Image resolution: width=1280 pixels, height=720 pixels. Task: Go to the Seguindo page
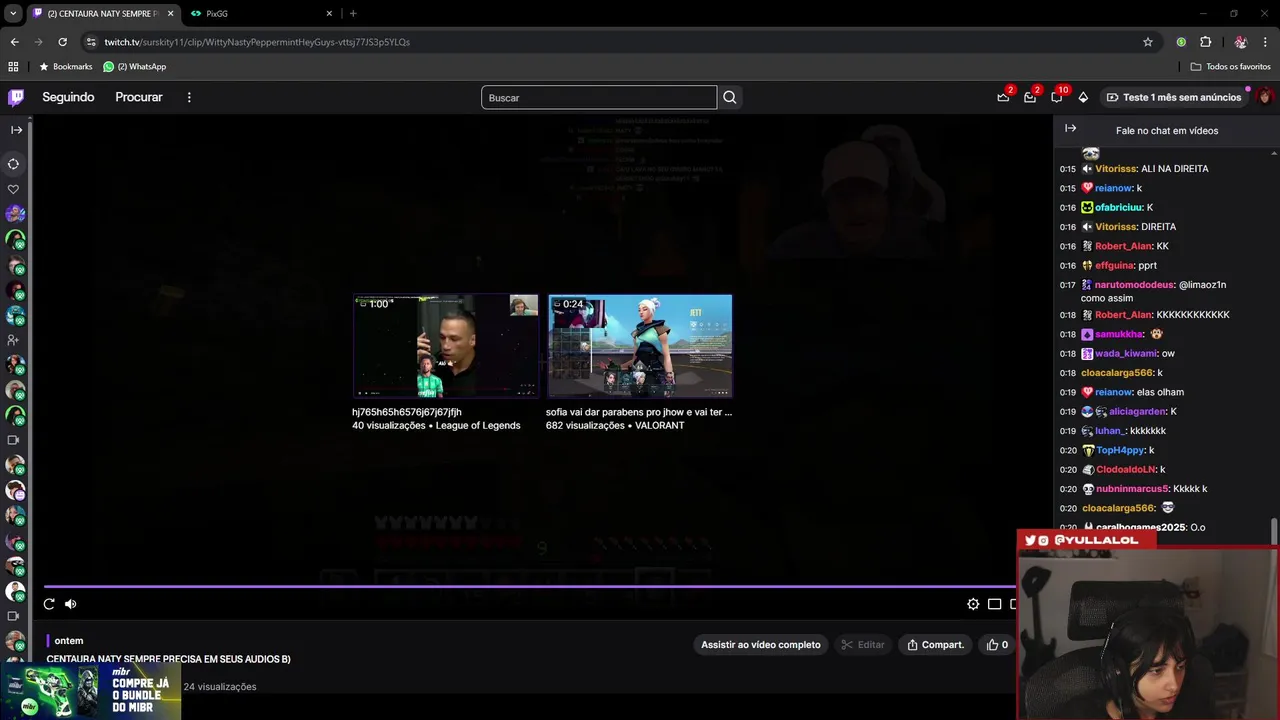[68, 97]
